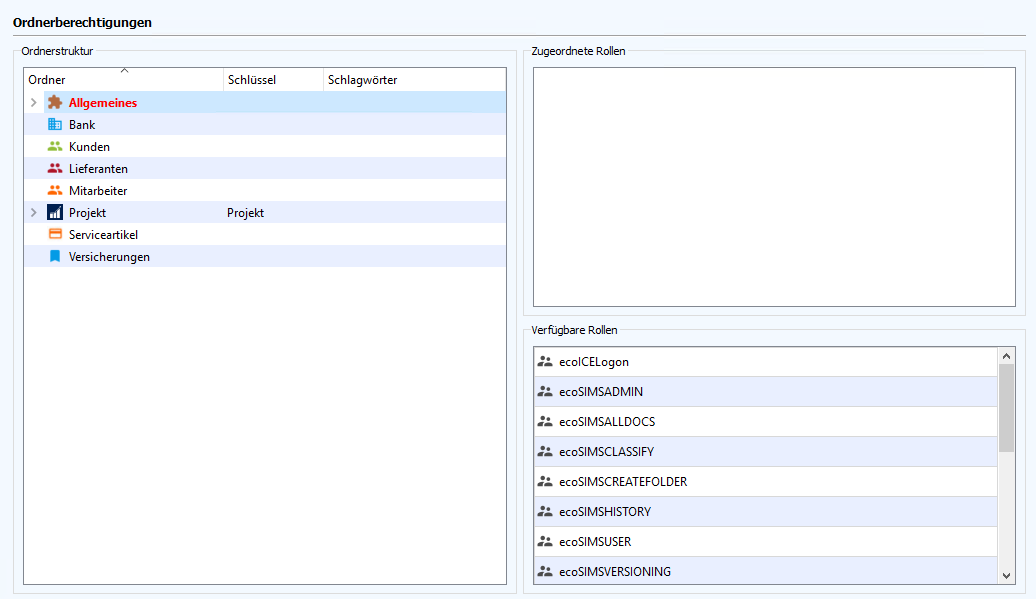Click the available roles scrollbar thumb
The height and width of the screenshot is (599, 1036).
(1006, 408)
